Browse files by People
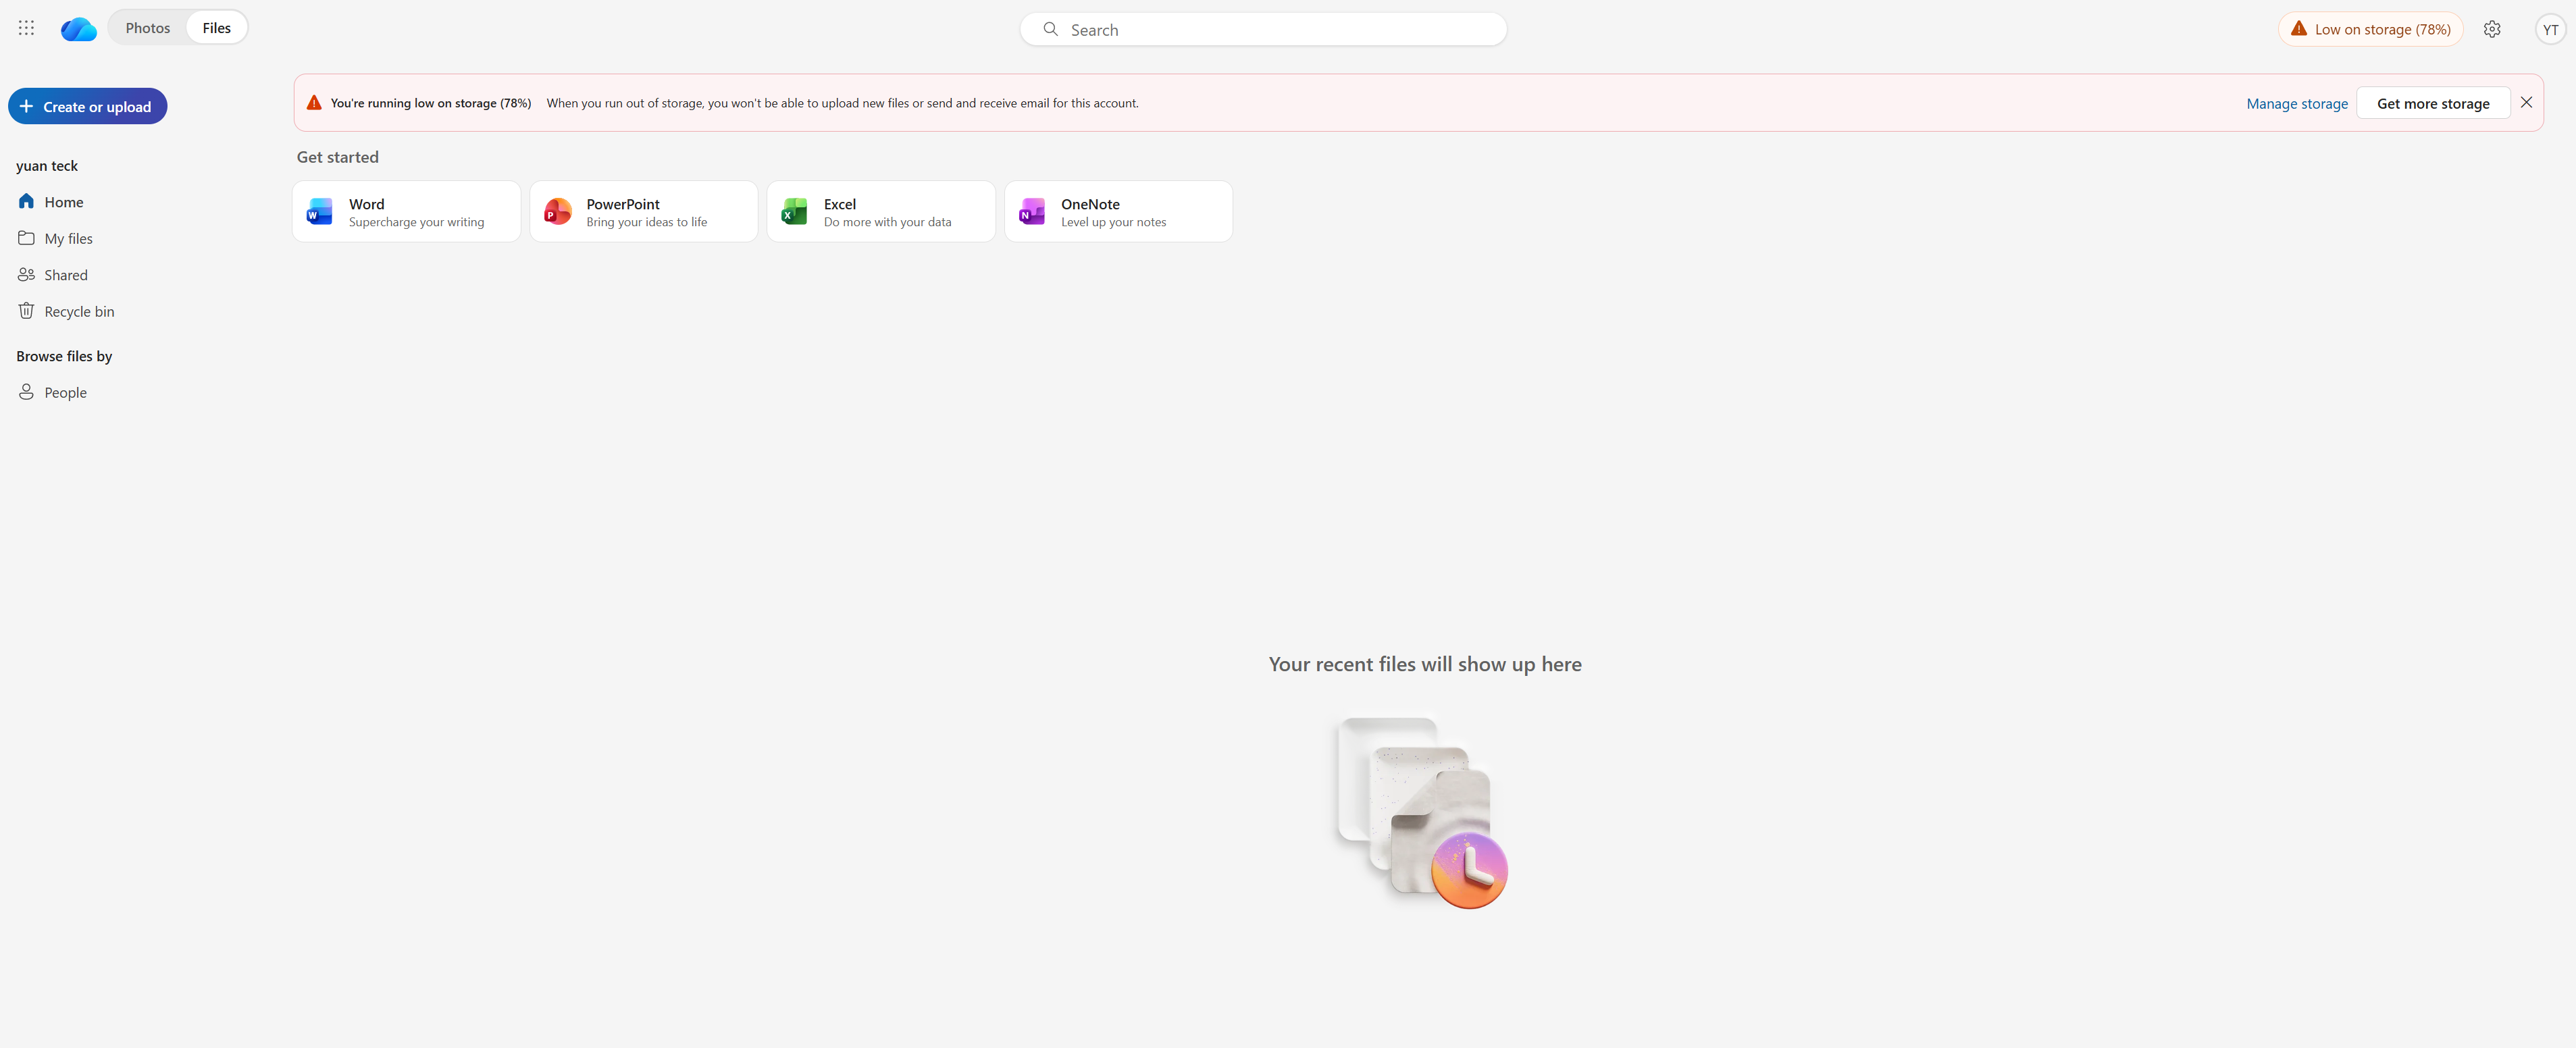 click(65, 392)
